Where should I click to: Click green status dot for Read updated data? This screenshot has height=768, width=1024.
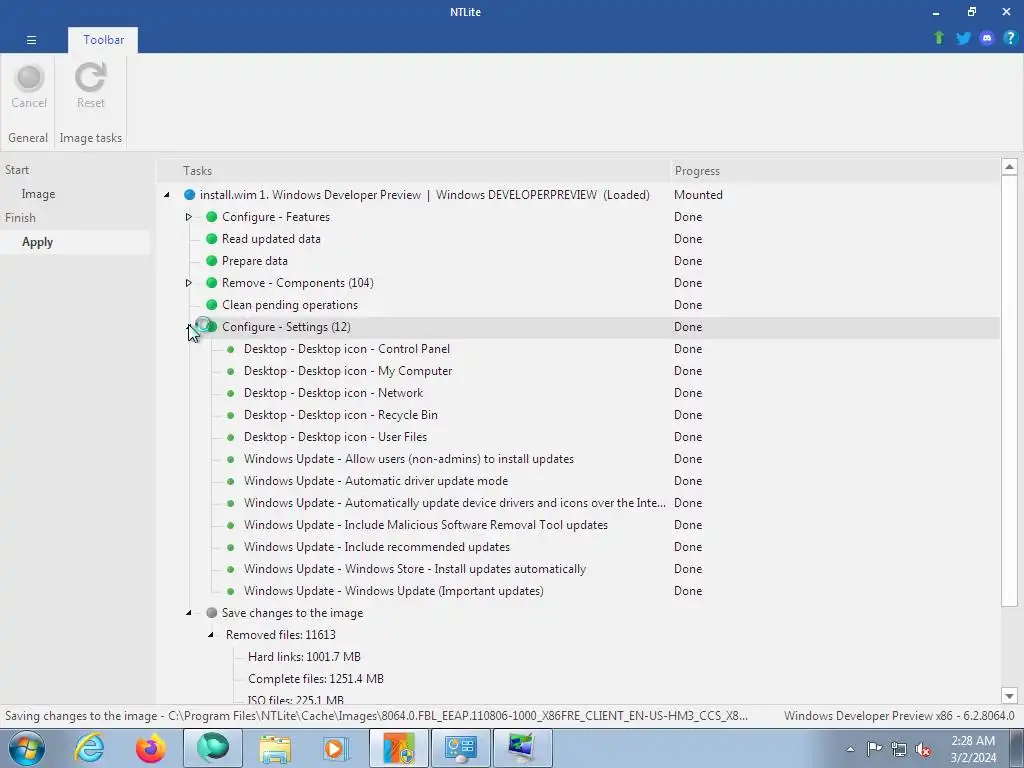click(211, 239)
